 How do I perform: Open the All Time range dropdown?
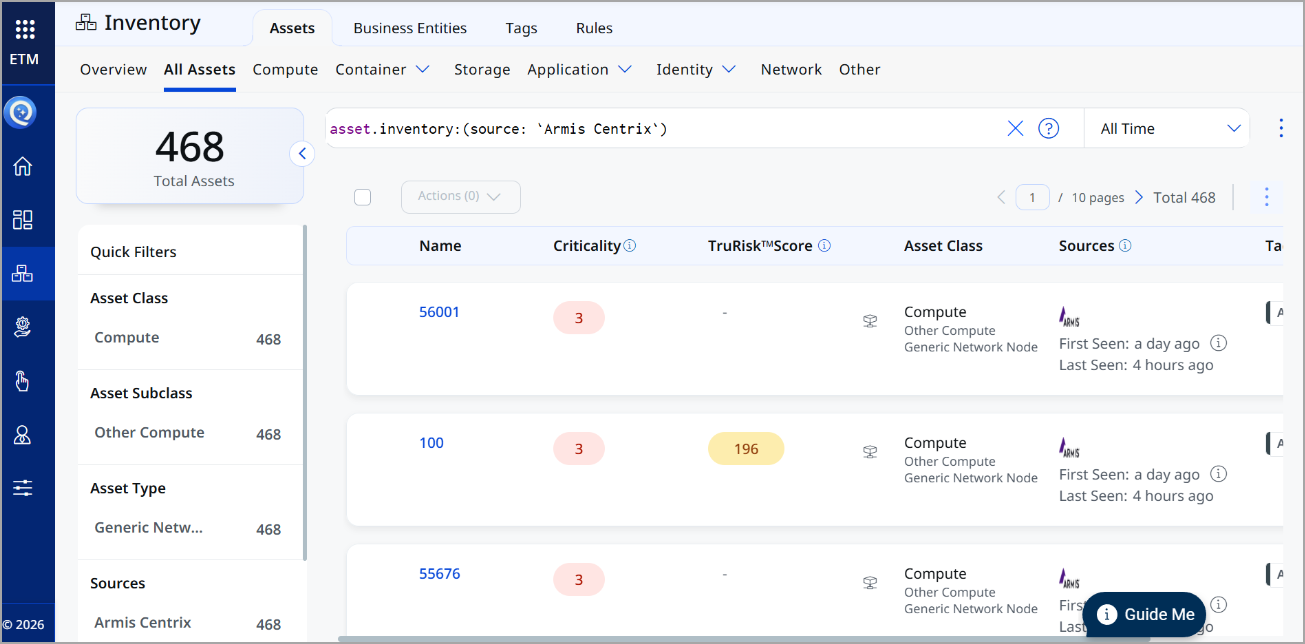click(x=1167, y=128)
